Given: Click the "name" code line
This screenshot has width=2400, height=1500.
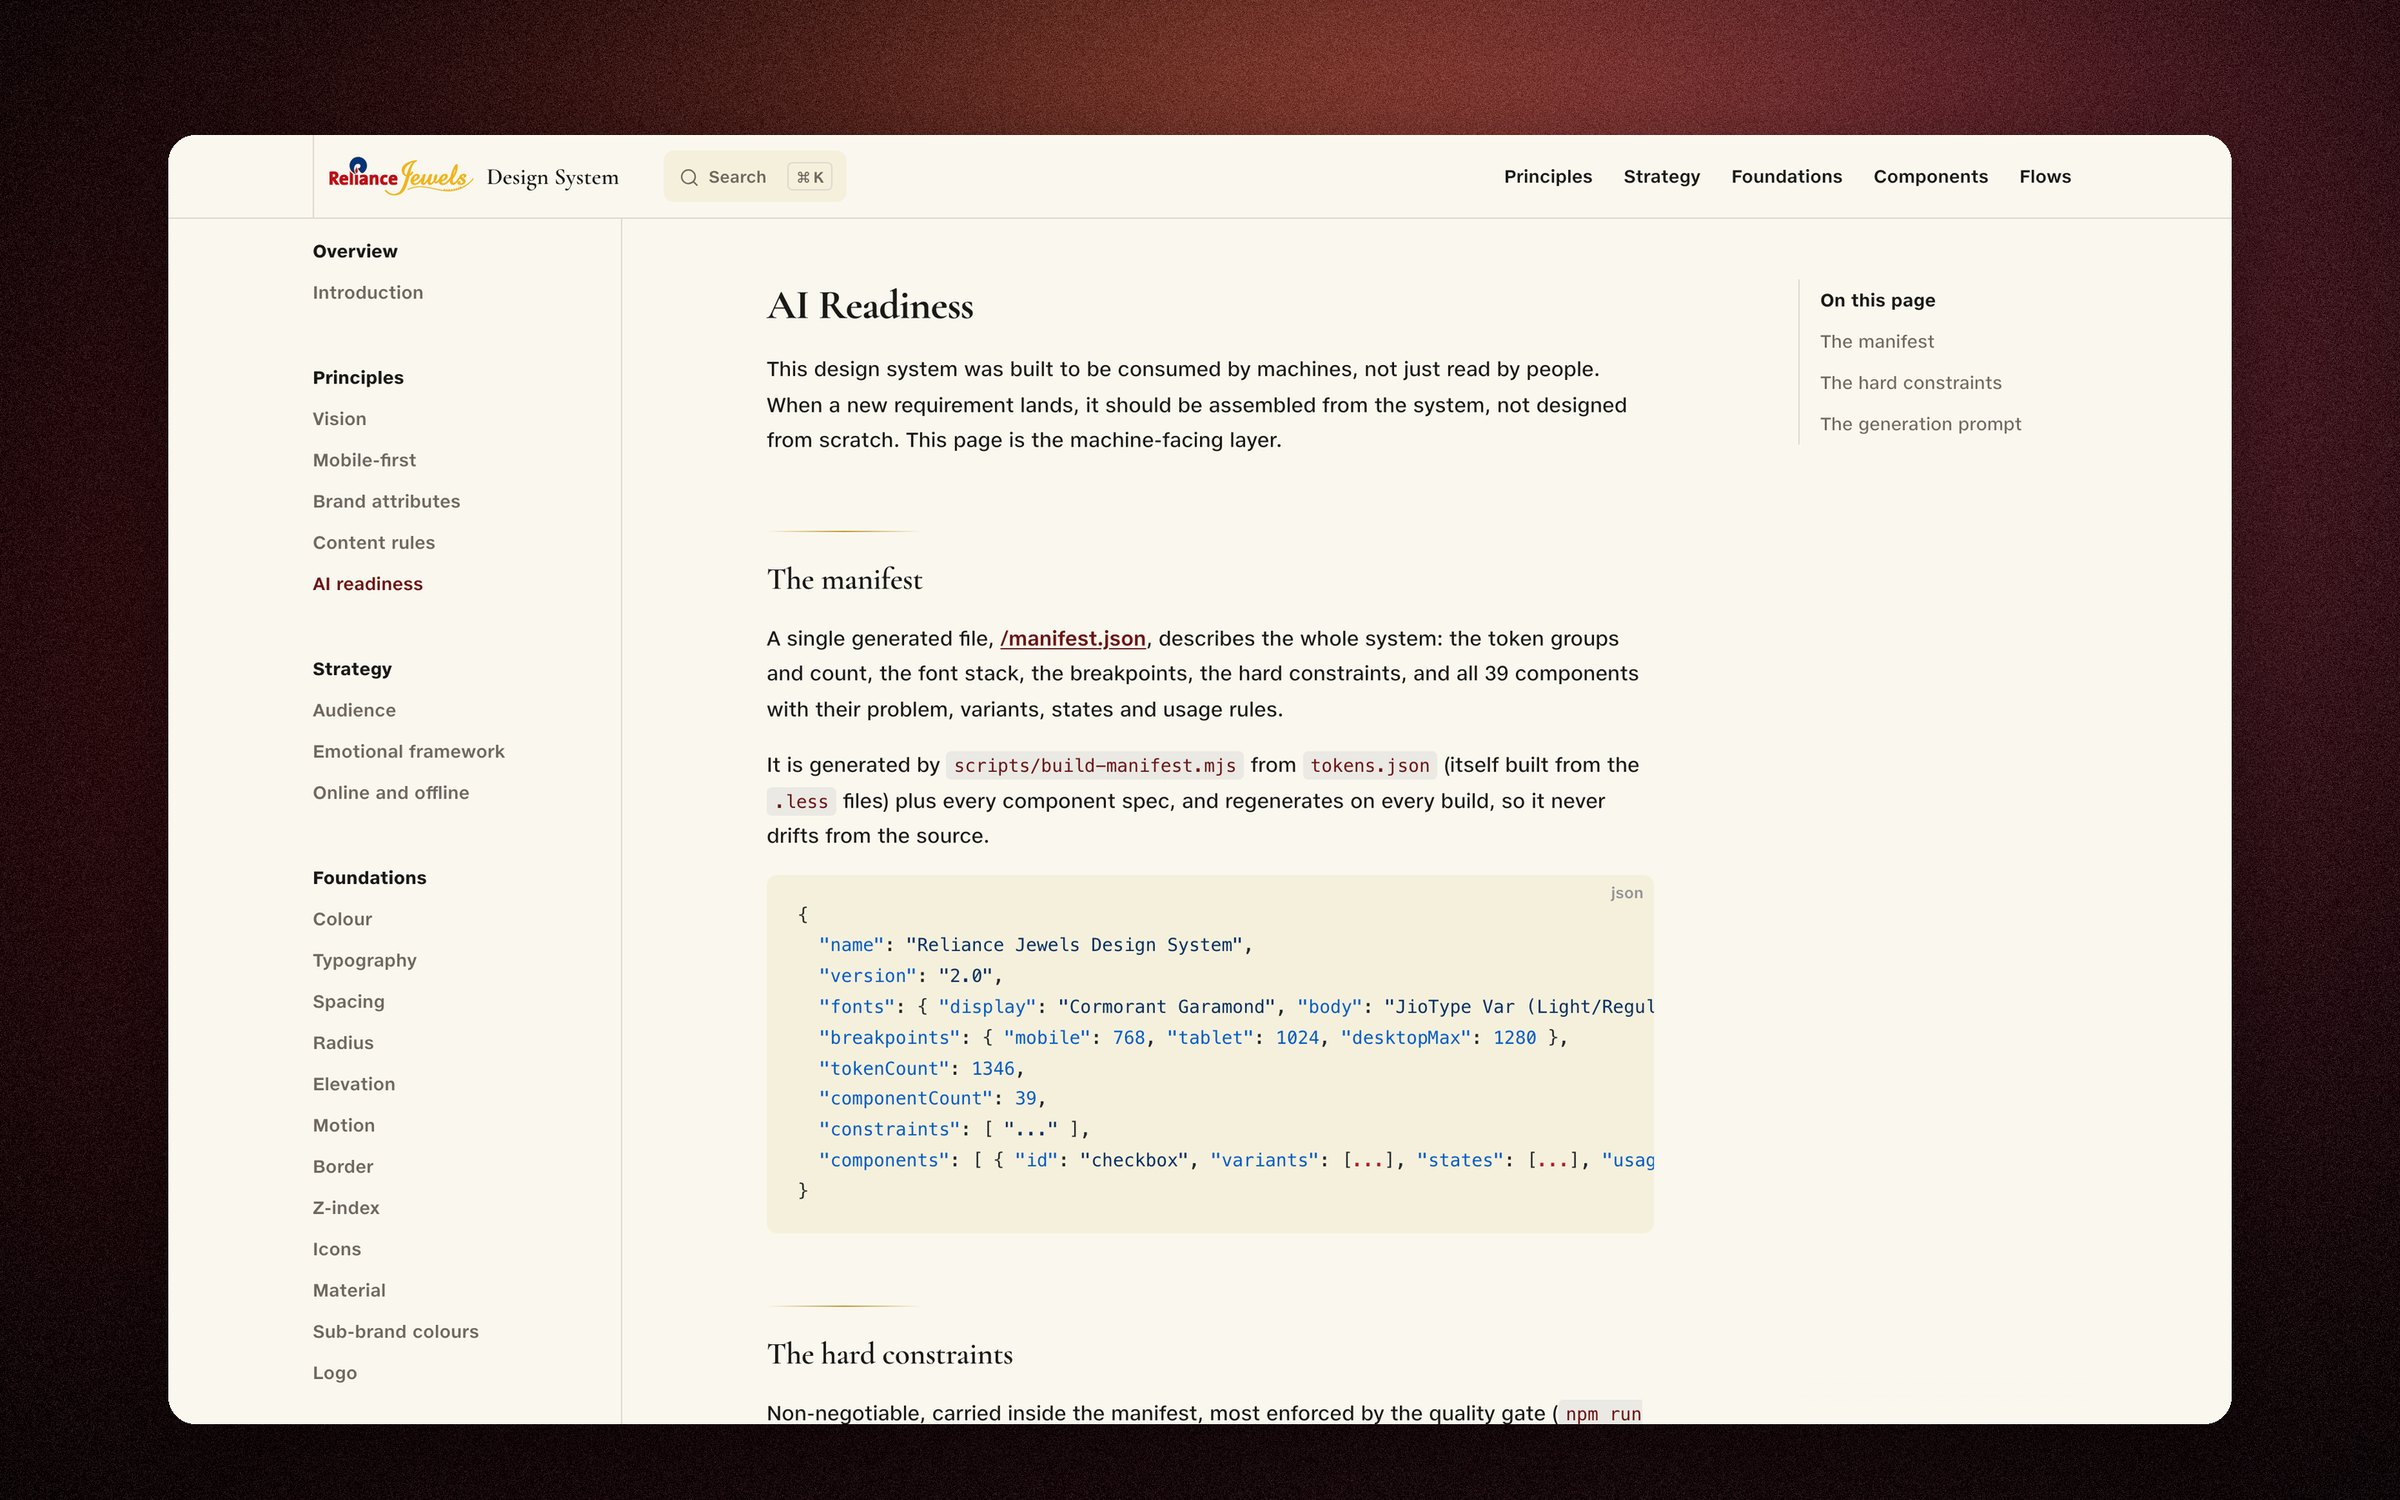Looking at the screenshot, I should 1035,944.
